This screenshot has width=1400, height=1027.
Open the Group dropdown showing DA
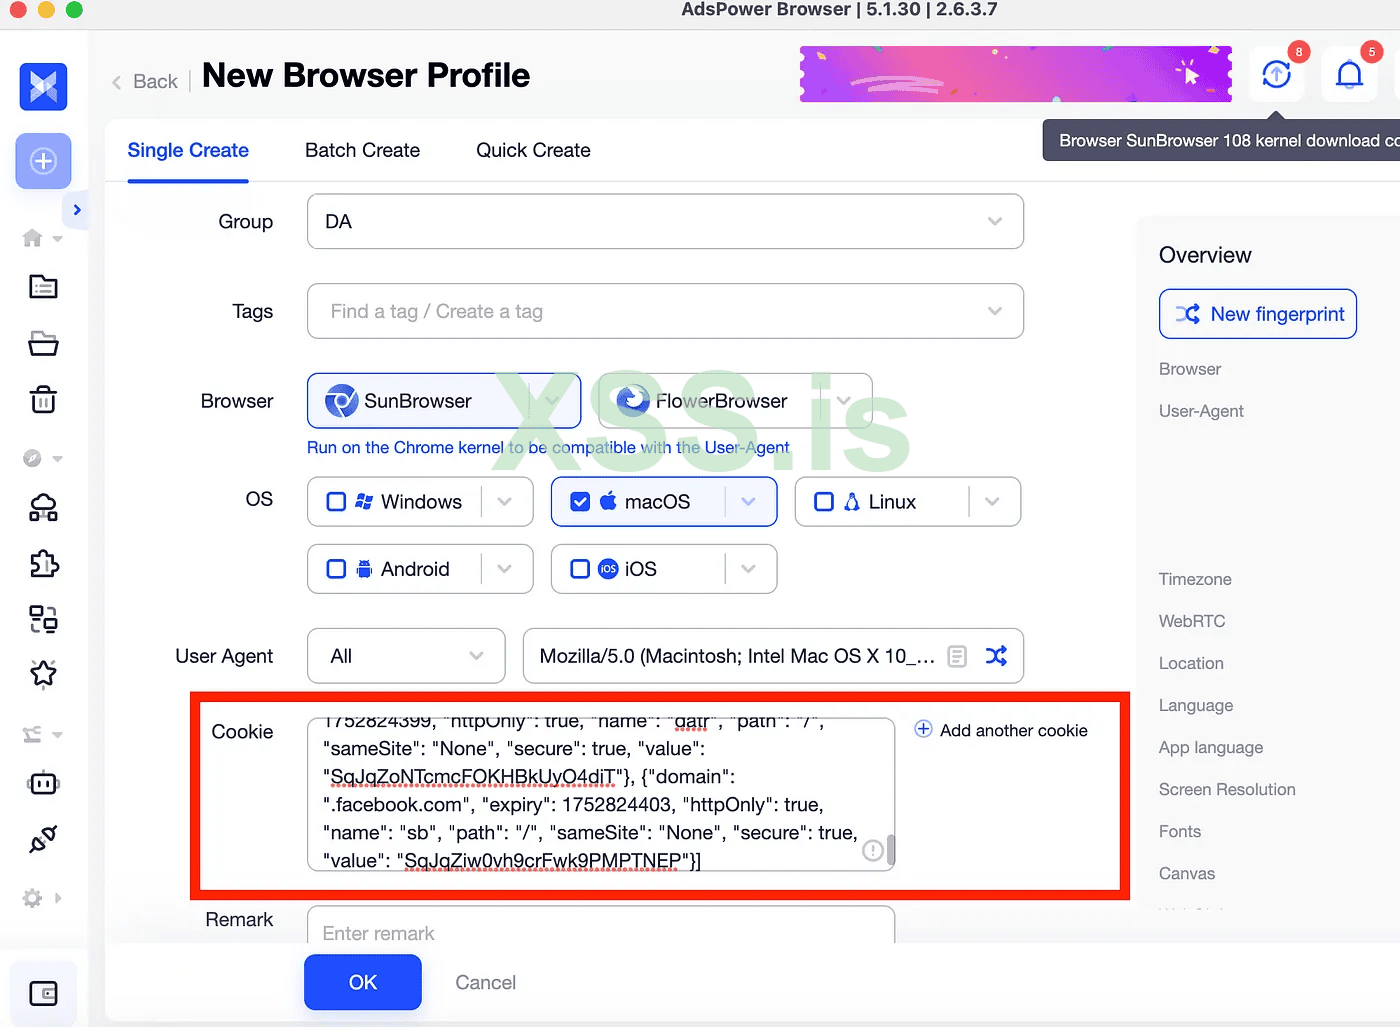(x=665, y=221)
